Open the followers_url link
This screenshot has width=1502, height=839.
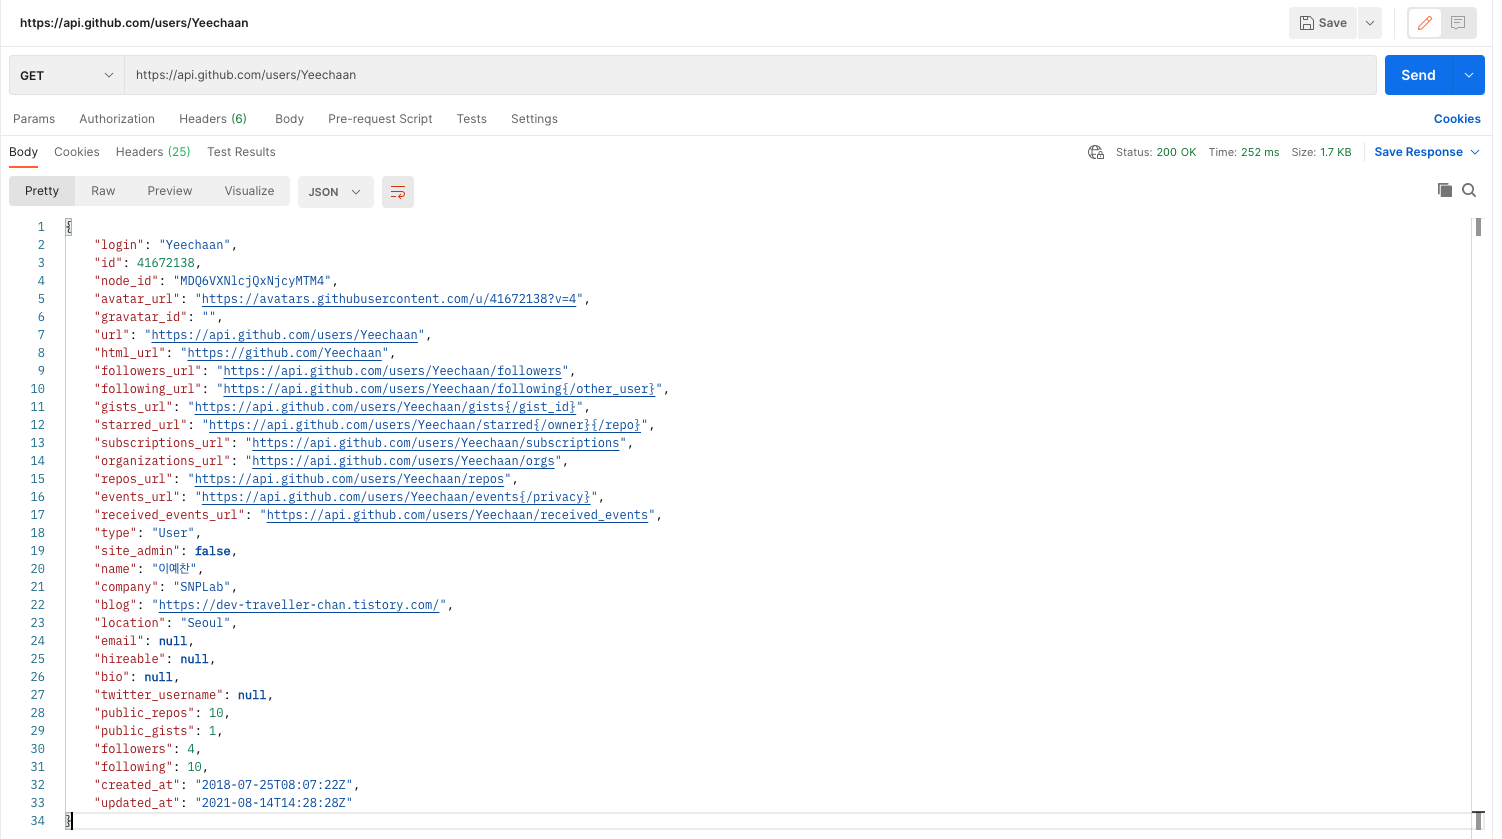pos(393,371)
